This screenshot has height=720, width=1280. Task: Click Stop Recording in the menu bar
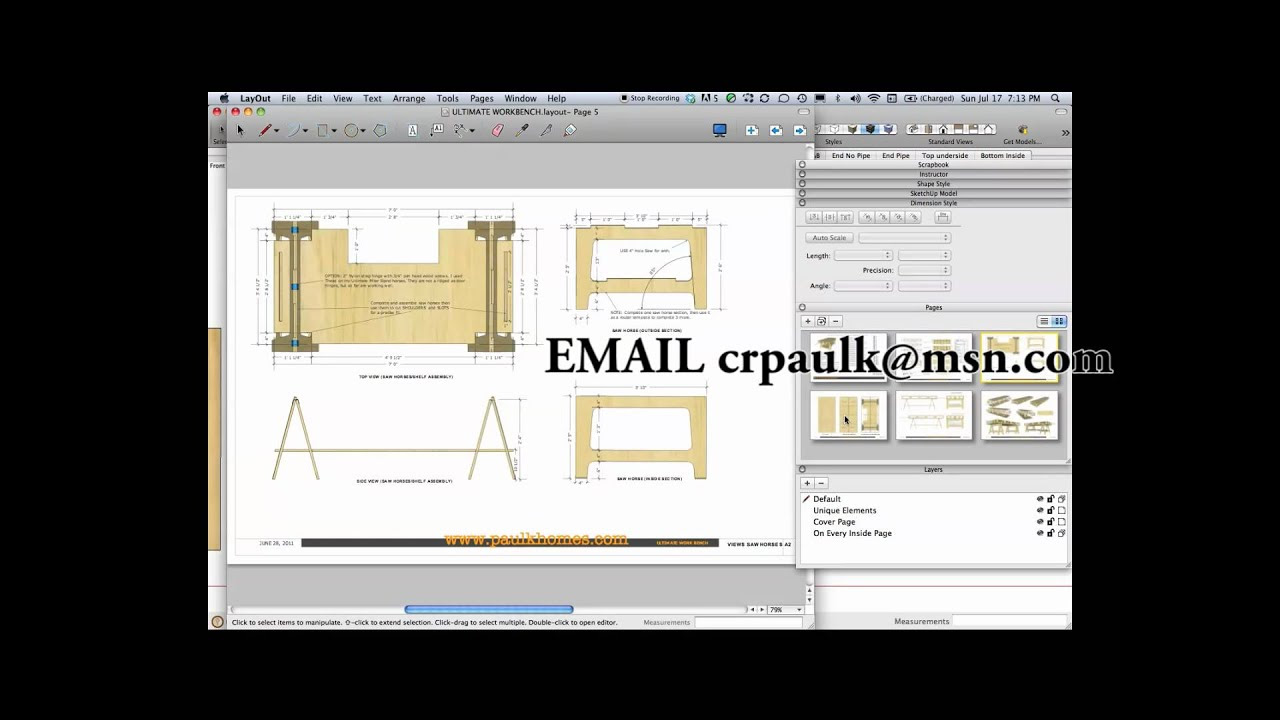pyautogui.click(x=650, y=98)
